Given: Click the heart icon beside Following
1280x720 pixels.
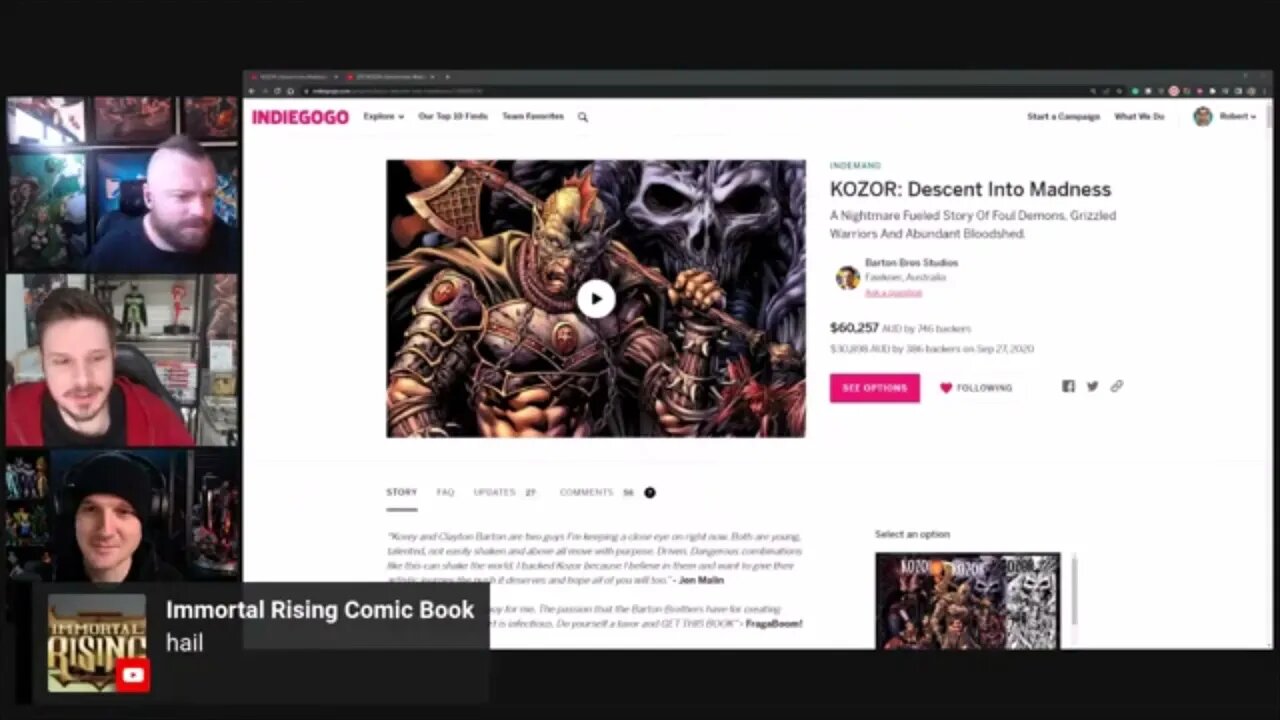Looking at the screenshot, I should 946,388.
